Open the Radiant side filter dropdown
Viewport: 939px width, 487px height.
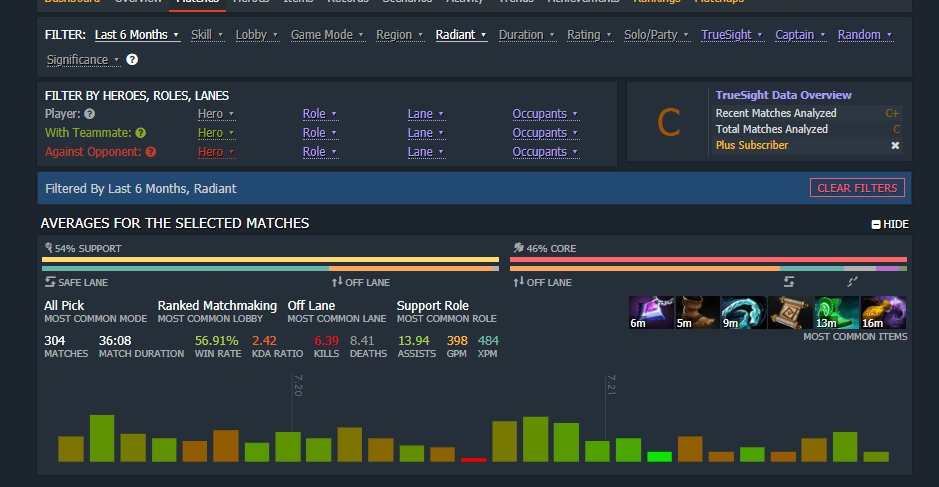click(x=461, y=35)
